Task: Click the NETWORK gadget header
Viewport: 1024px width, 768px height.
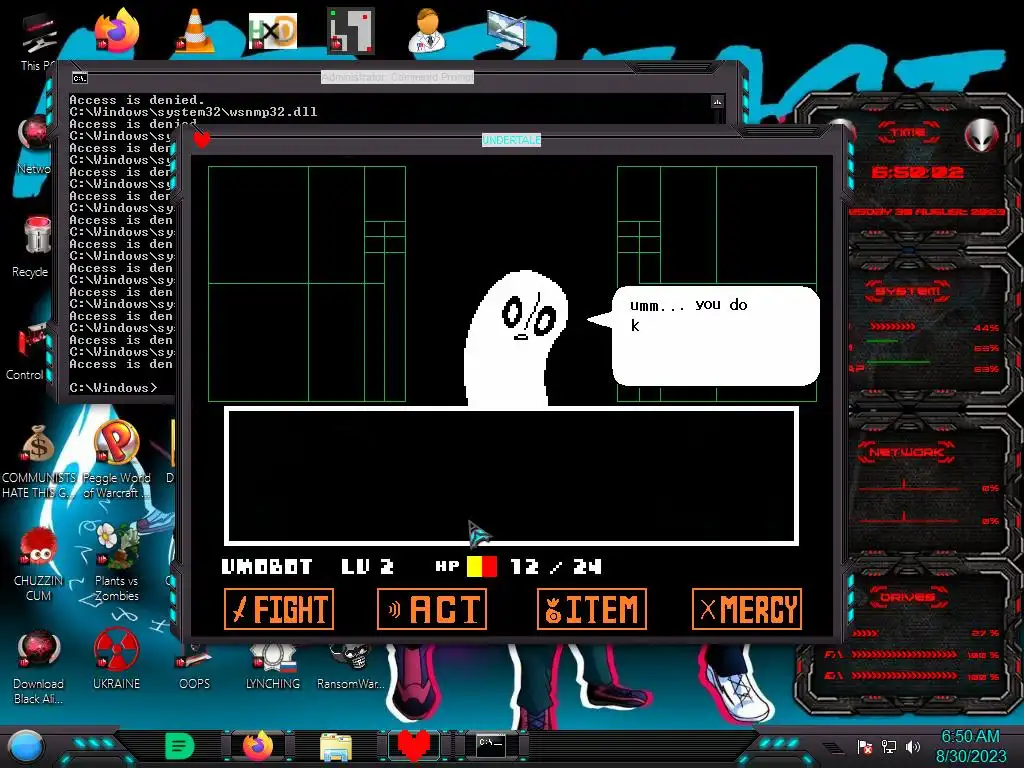Action: coord(906,451)
